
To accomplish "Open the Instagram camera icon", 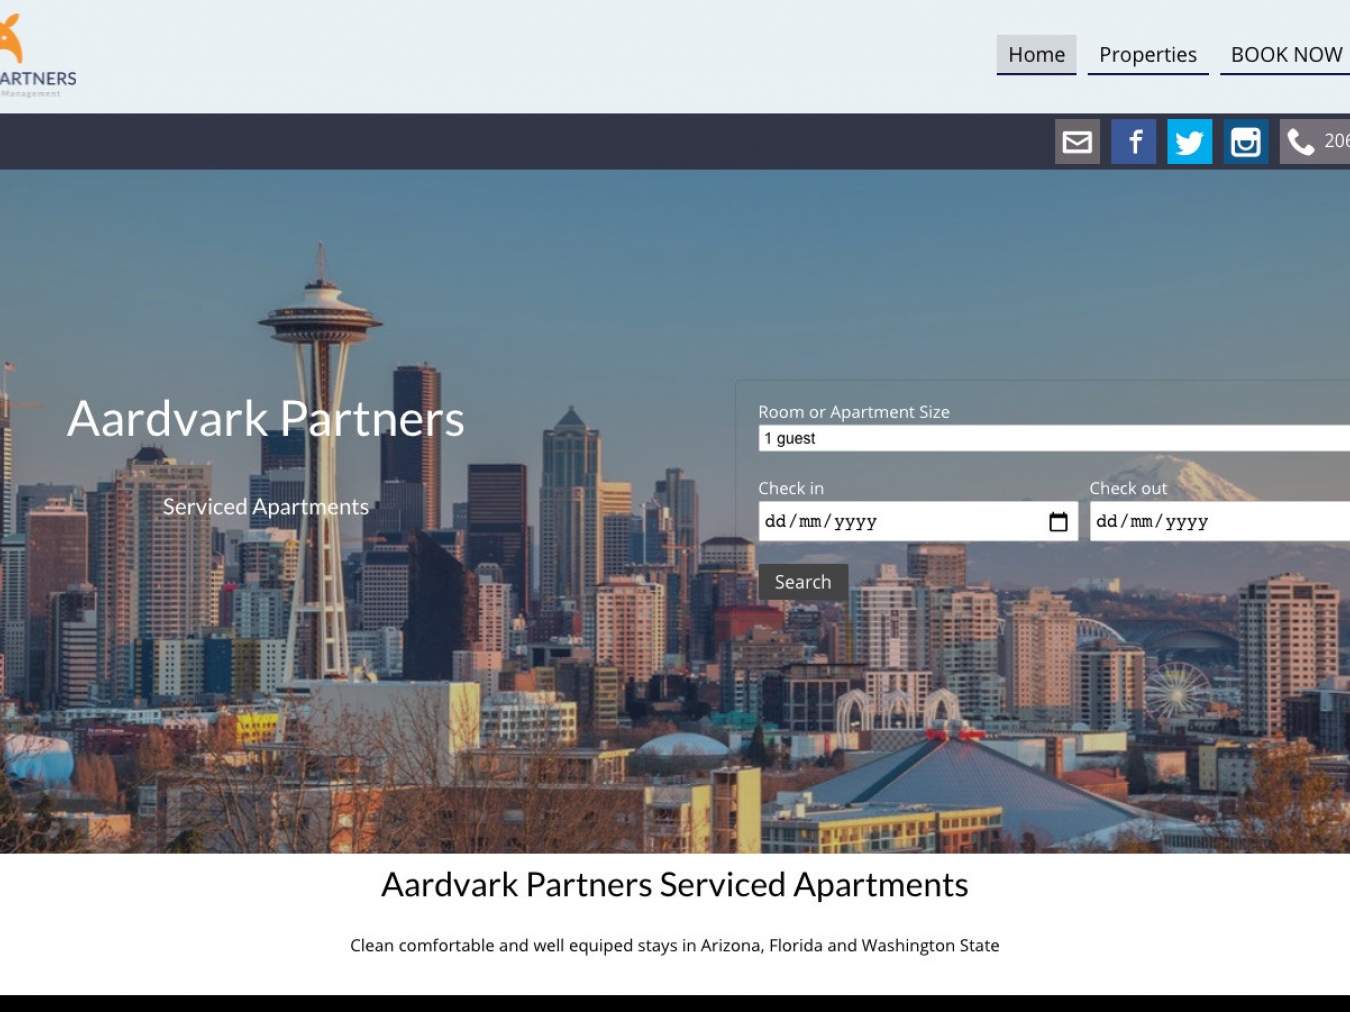I will (x=1245, y=142).
